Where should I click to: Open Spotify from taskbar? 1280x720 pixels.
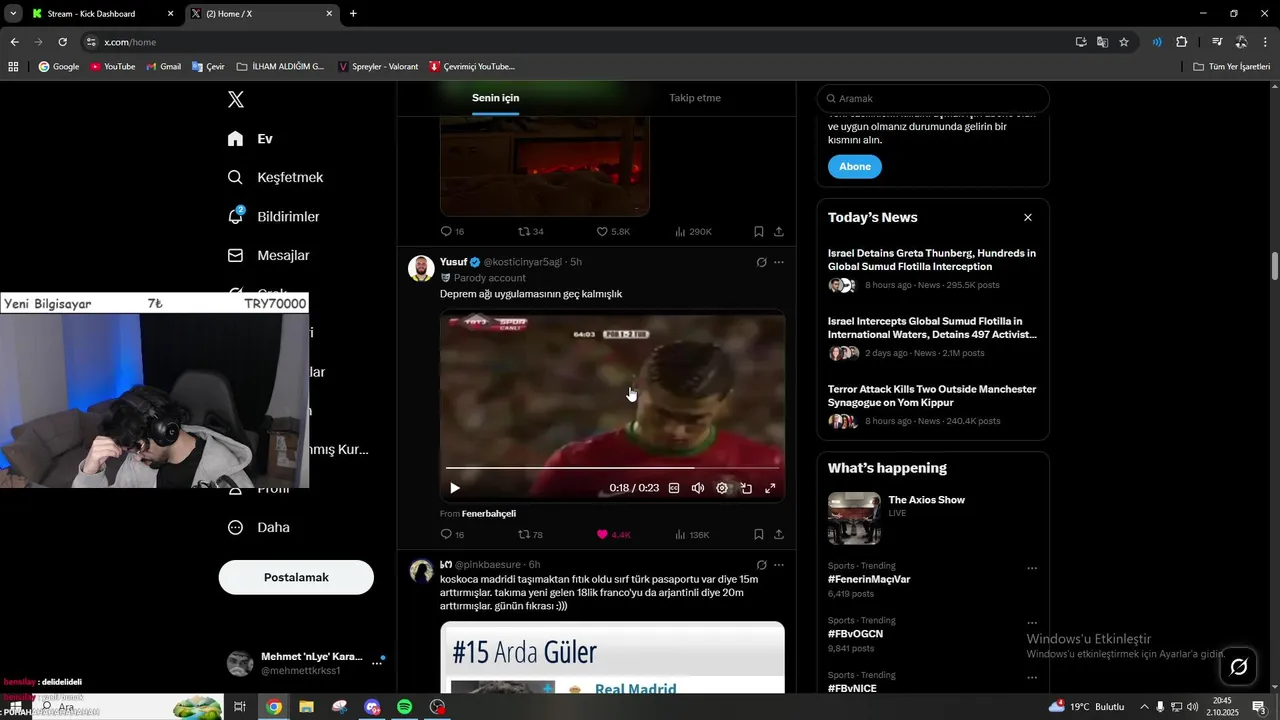pos(404,707)
